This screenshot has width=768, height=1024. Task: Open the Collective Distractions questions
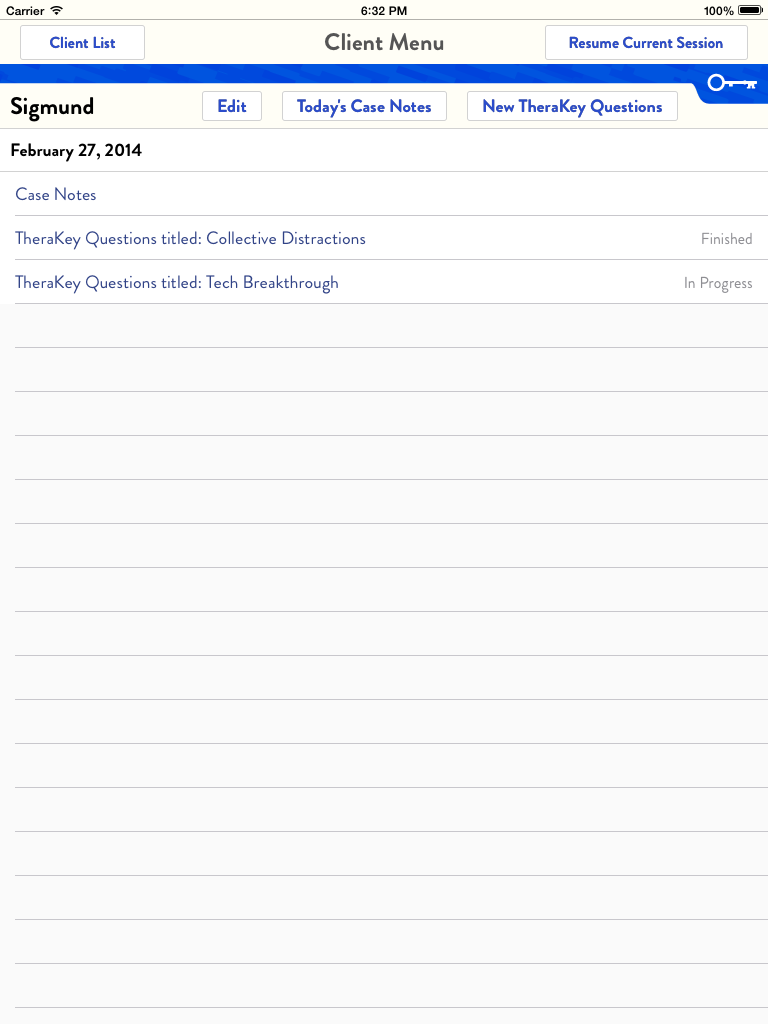190,239
